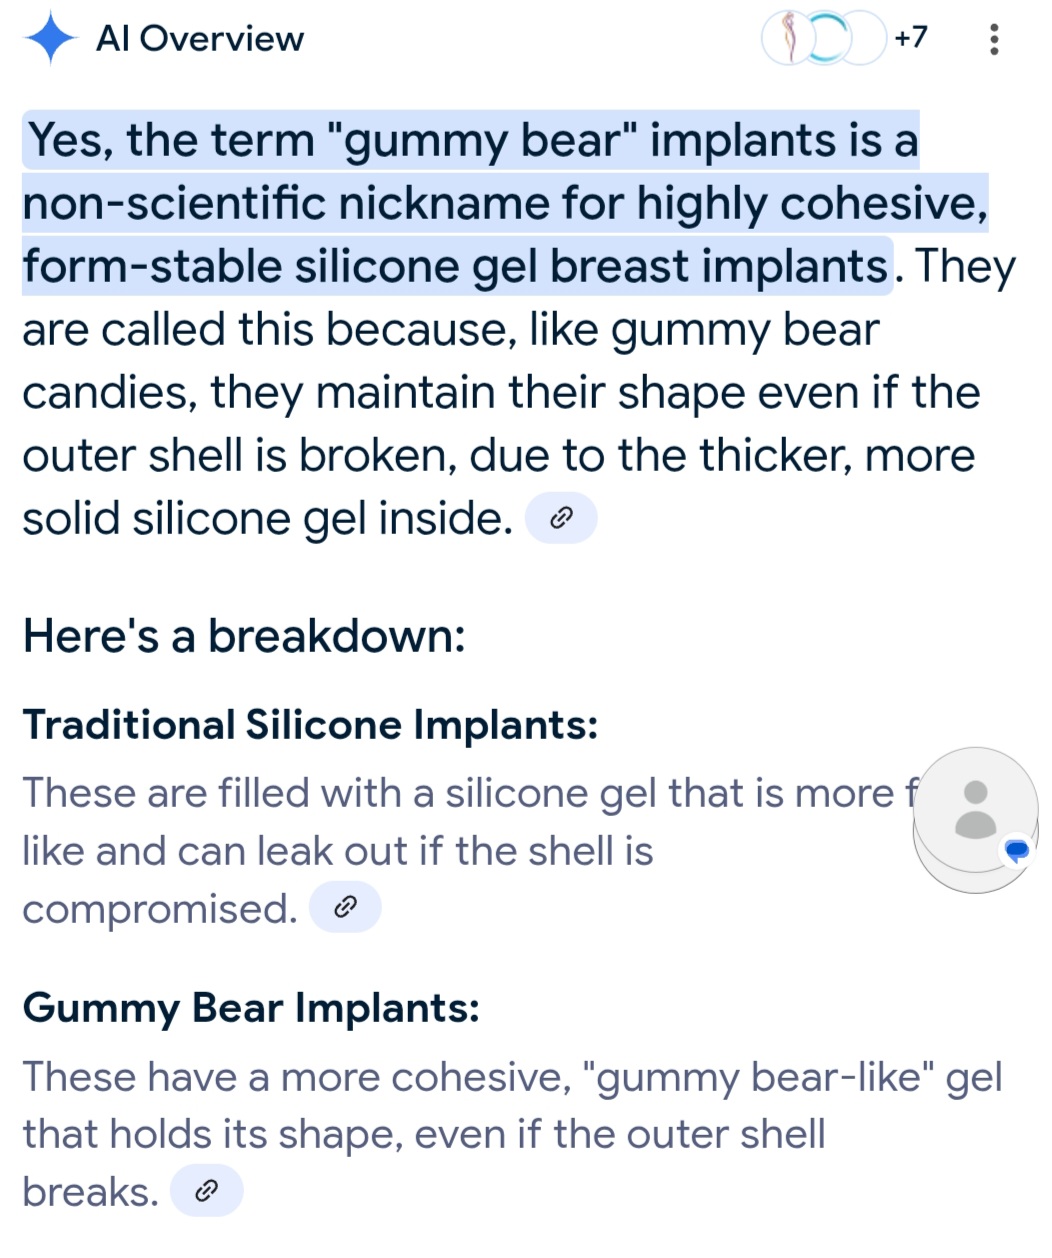Open the third blank source thumbnail
Screen dimensions: 1052x1258
(862, 39)
